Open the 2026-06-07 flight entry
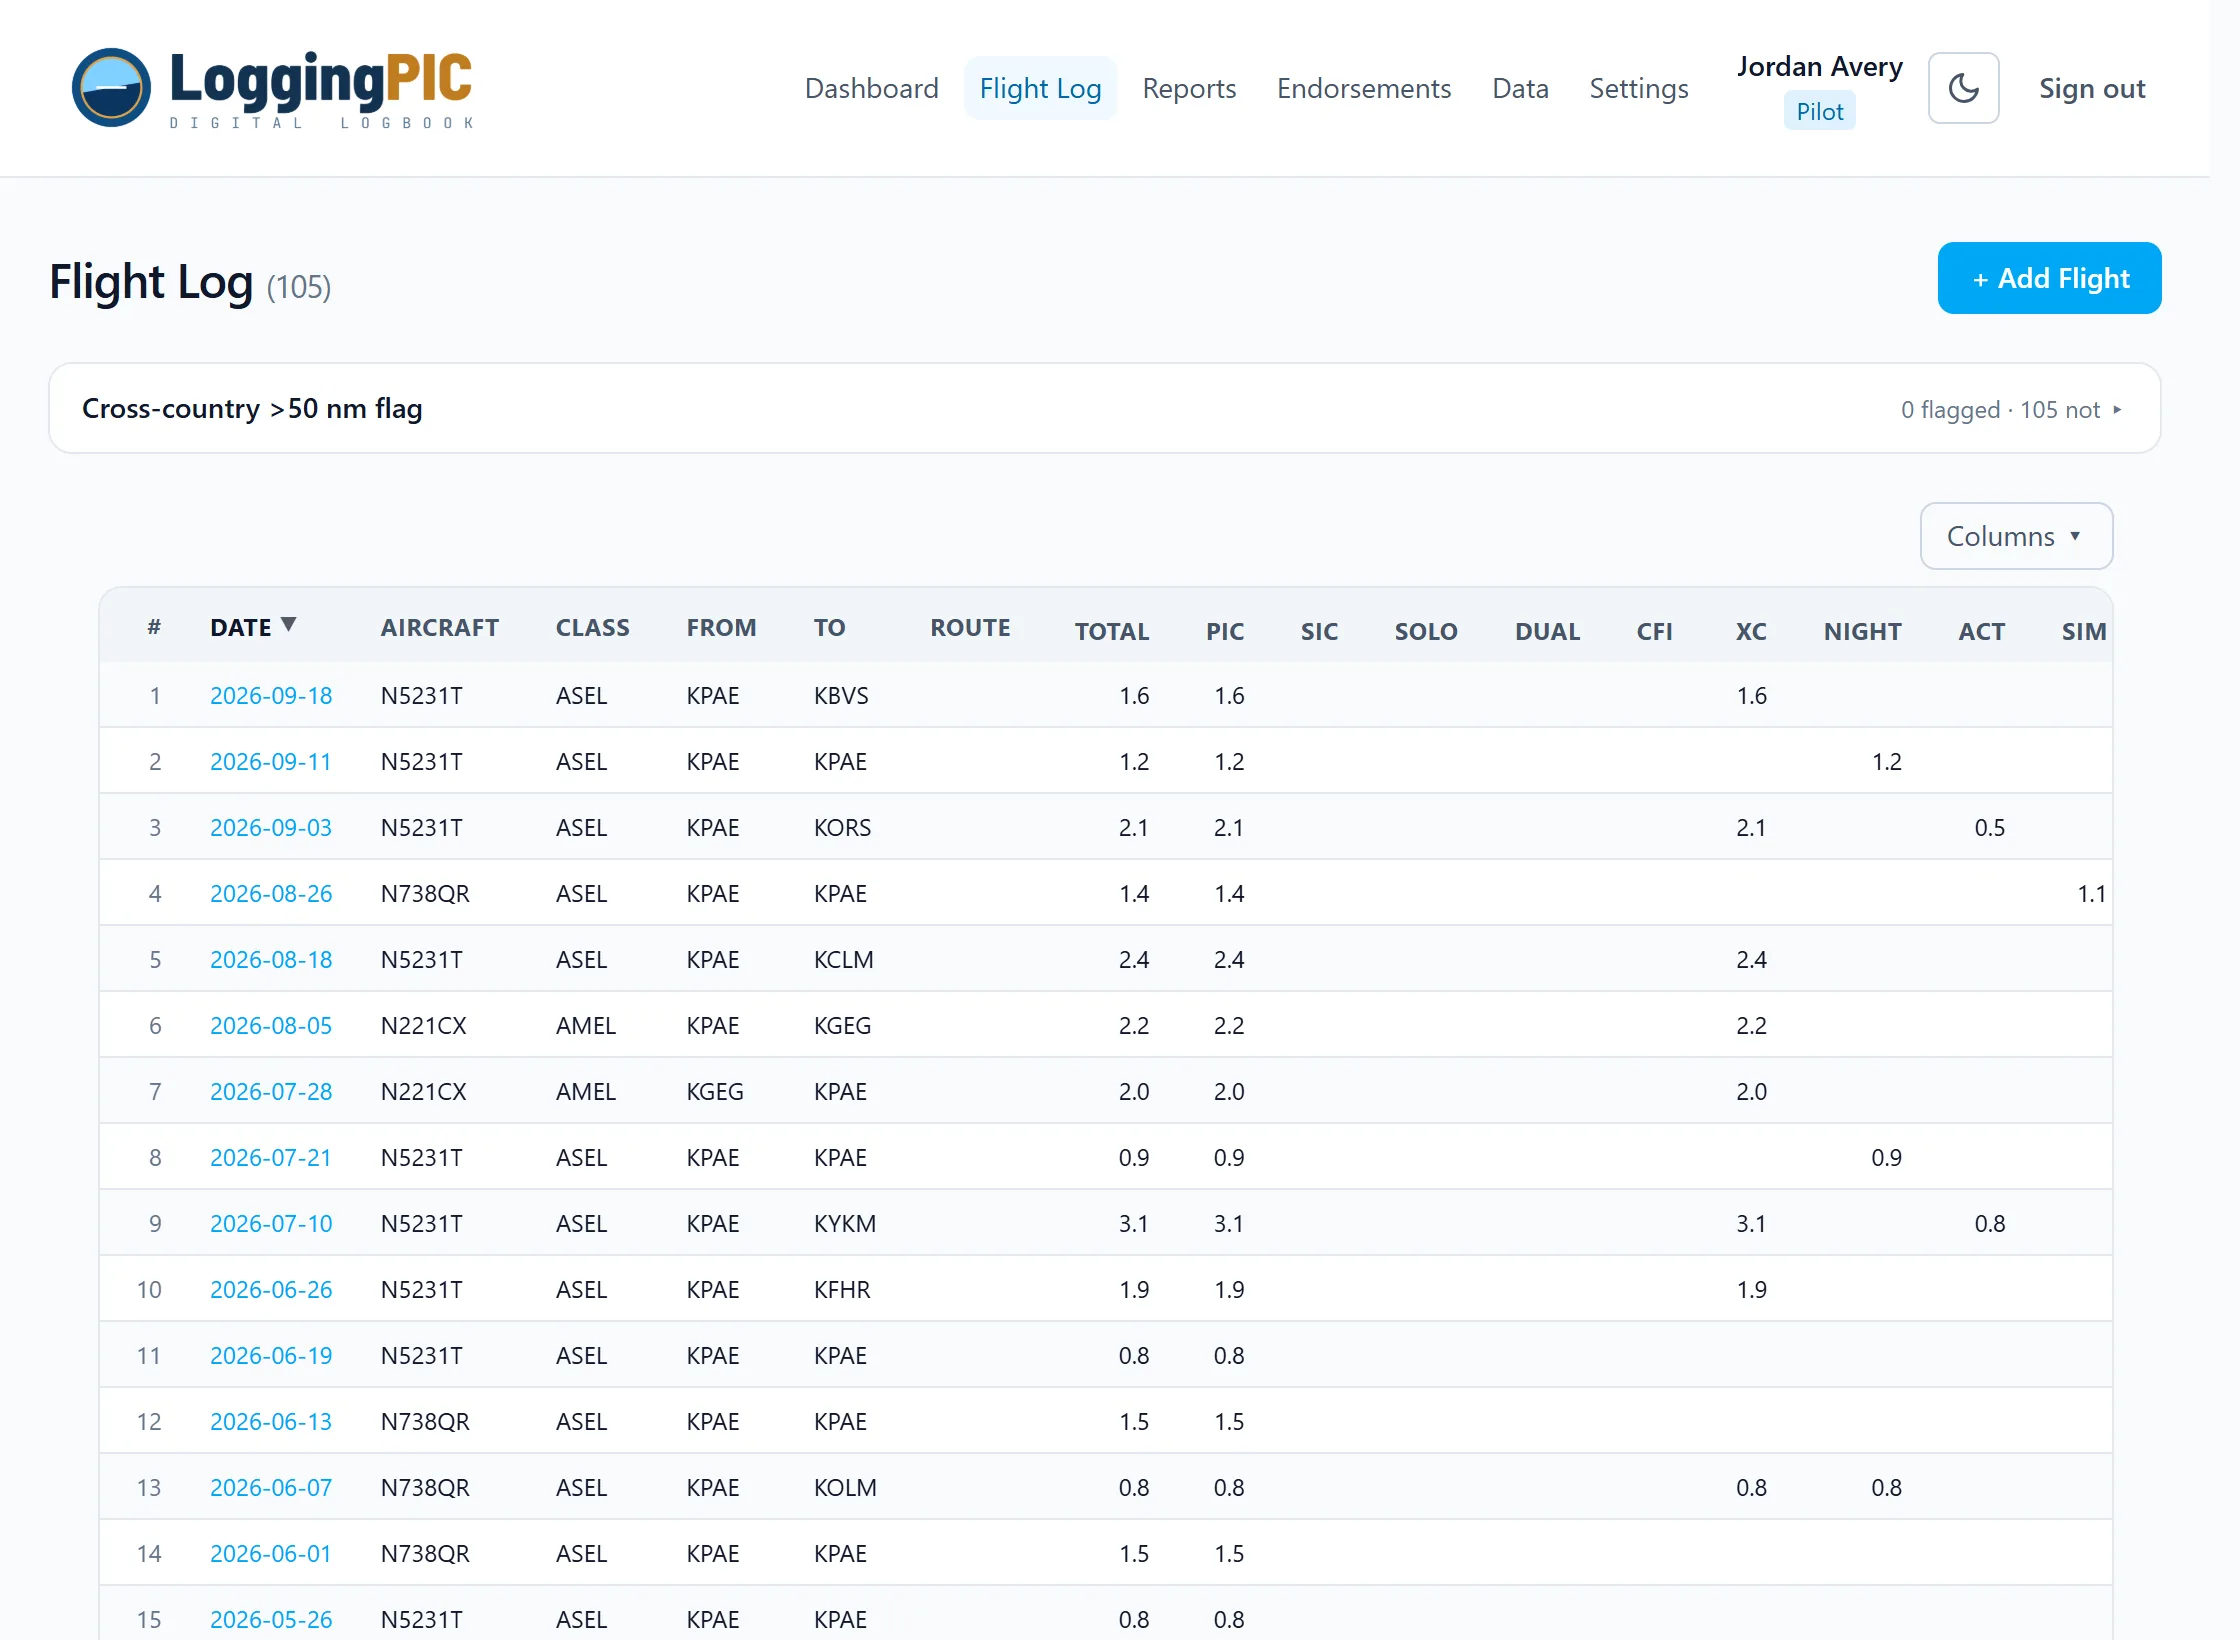This screenshot has height=1640, width=2240. point(270,1487)
